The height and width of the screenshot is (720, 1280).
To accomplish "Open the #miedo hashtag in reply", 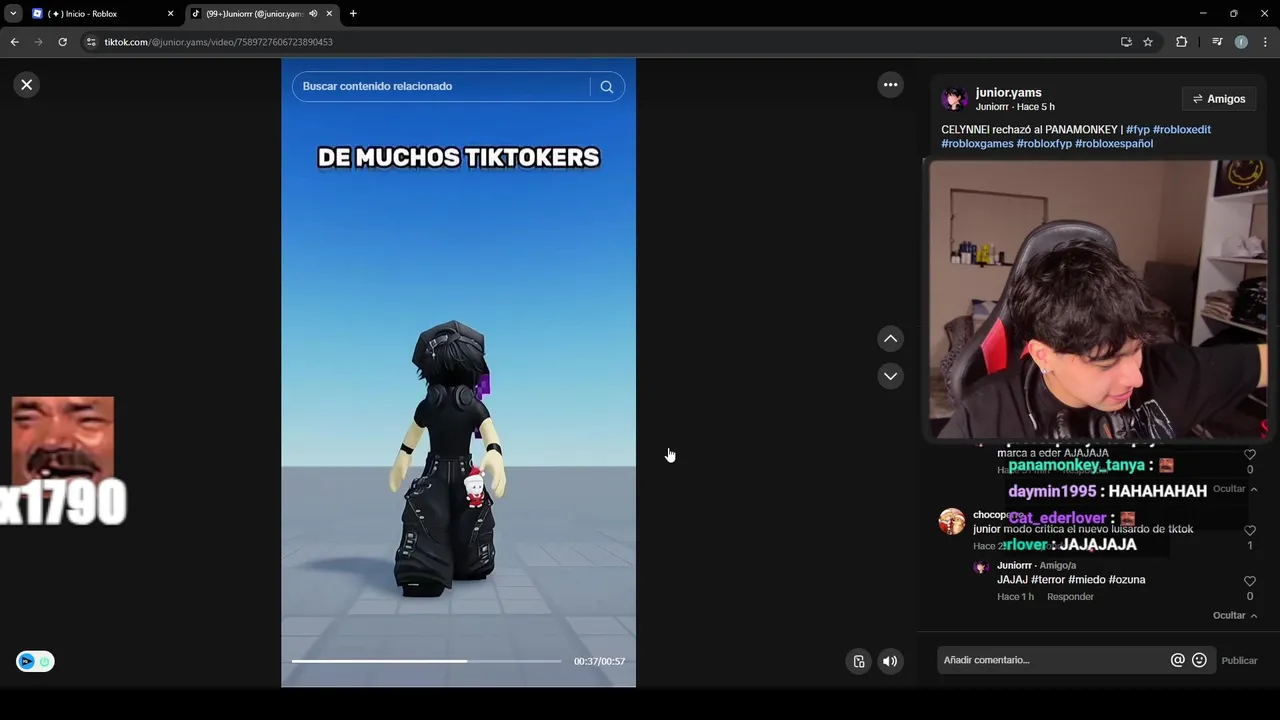I will [1087, 580].
